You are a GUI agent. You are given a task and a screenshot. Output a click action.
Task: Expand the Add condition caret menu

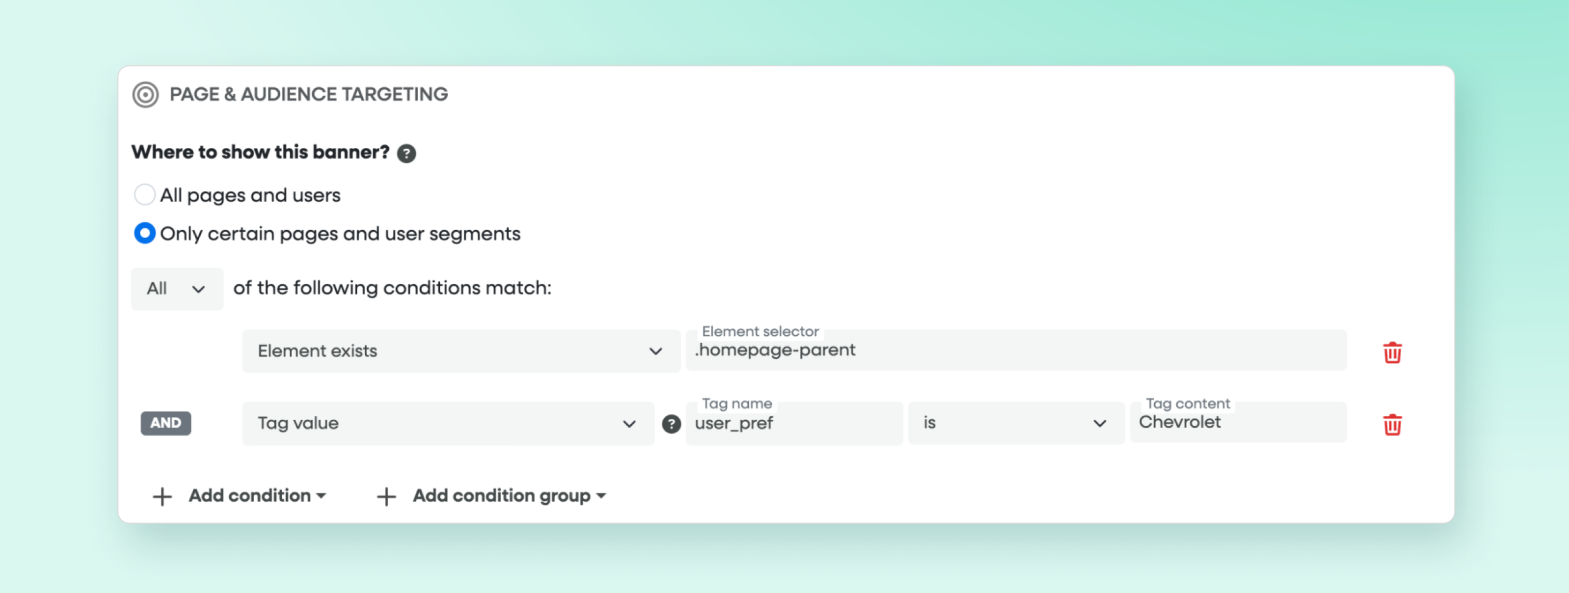321,495
